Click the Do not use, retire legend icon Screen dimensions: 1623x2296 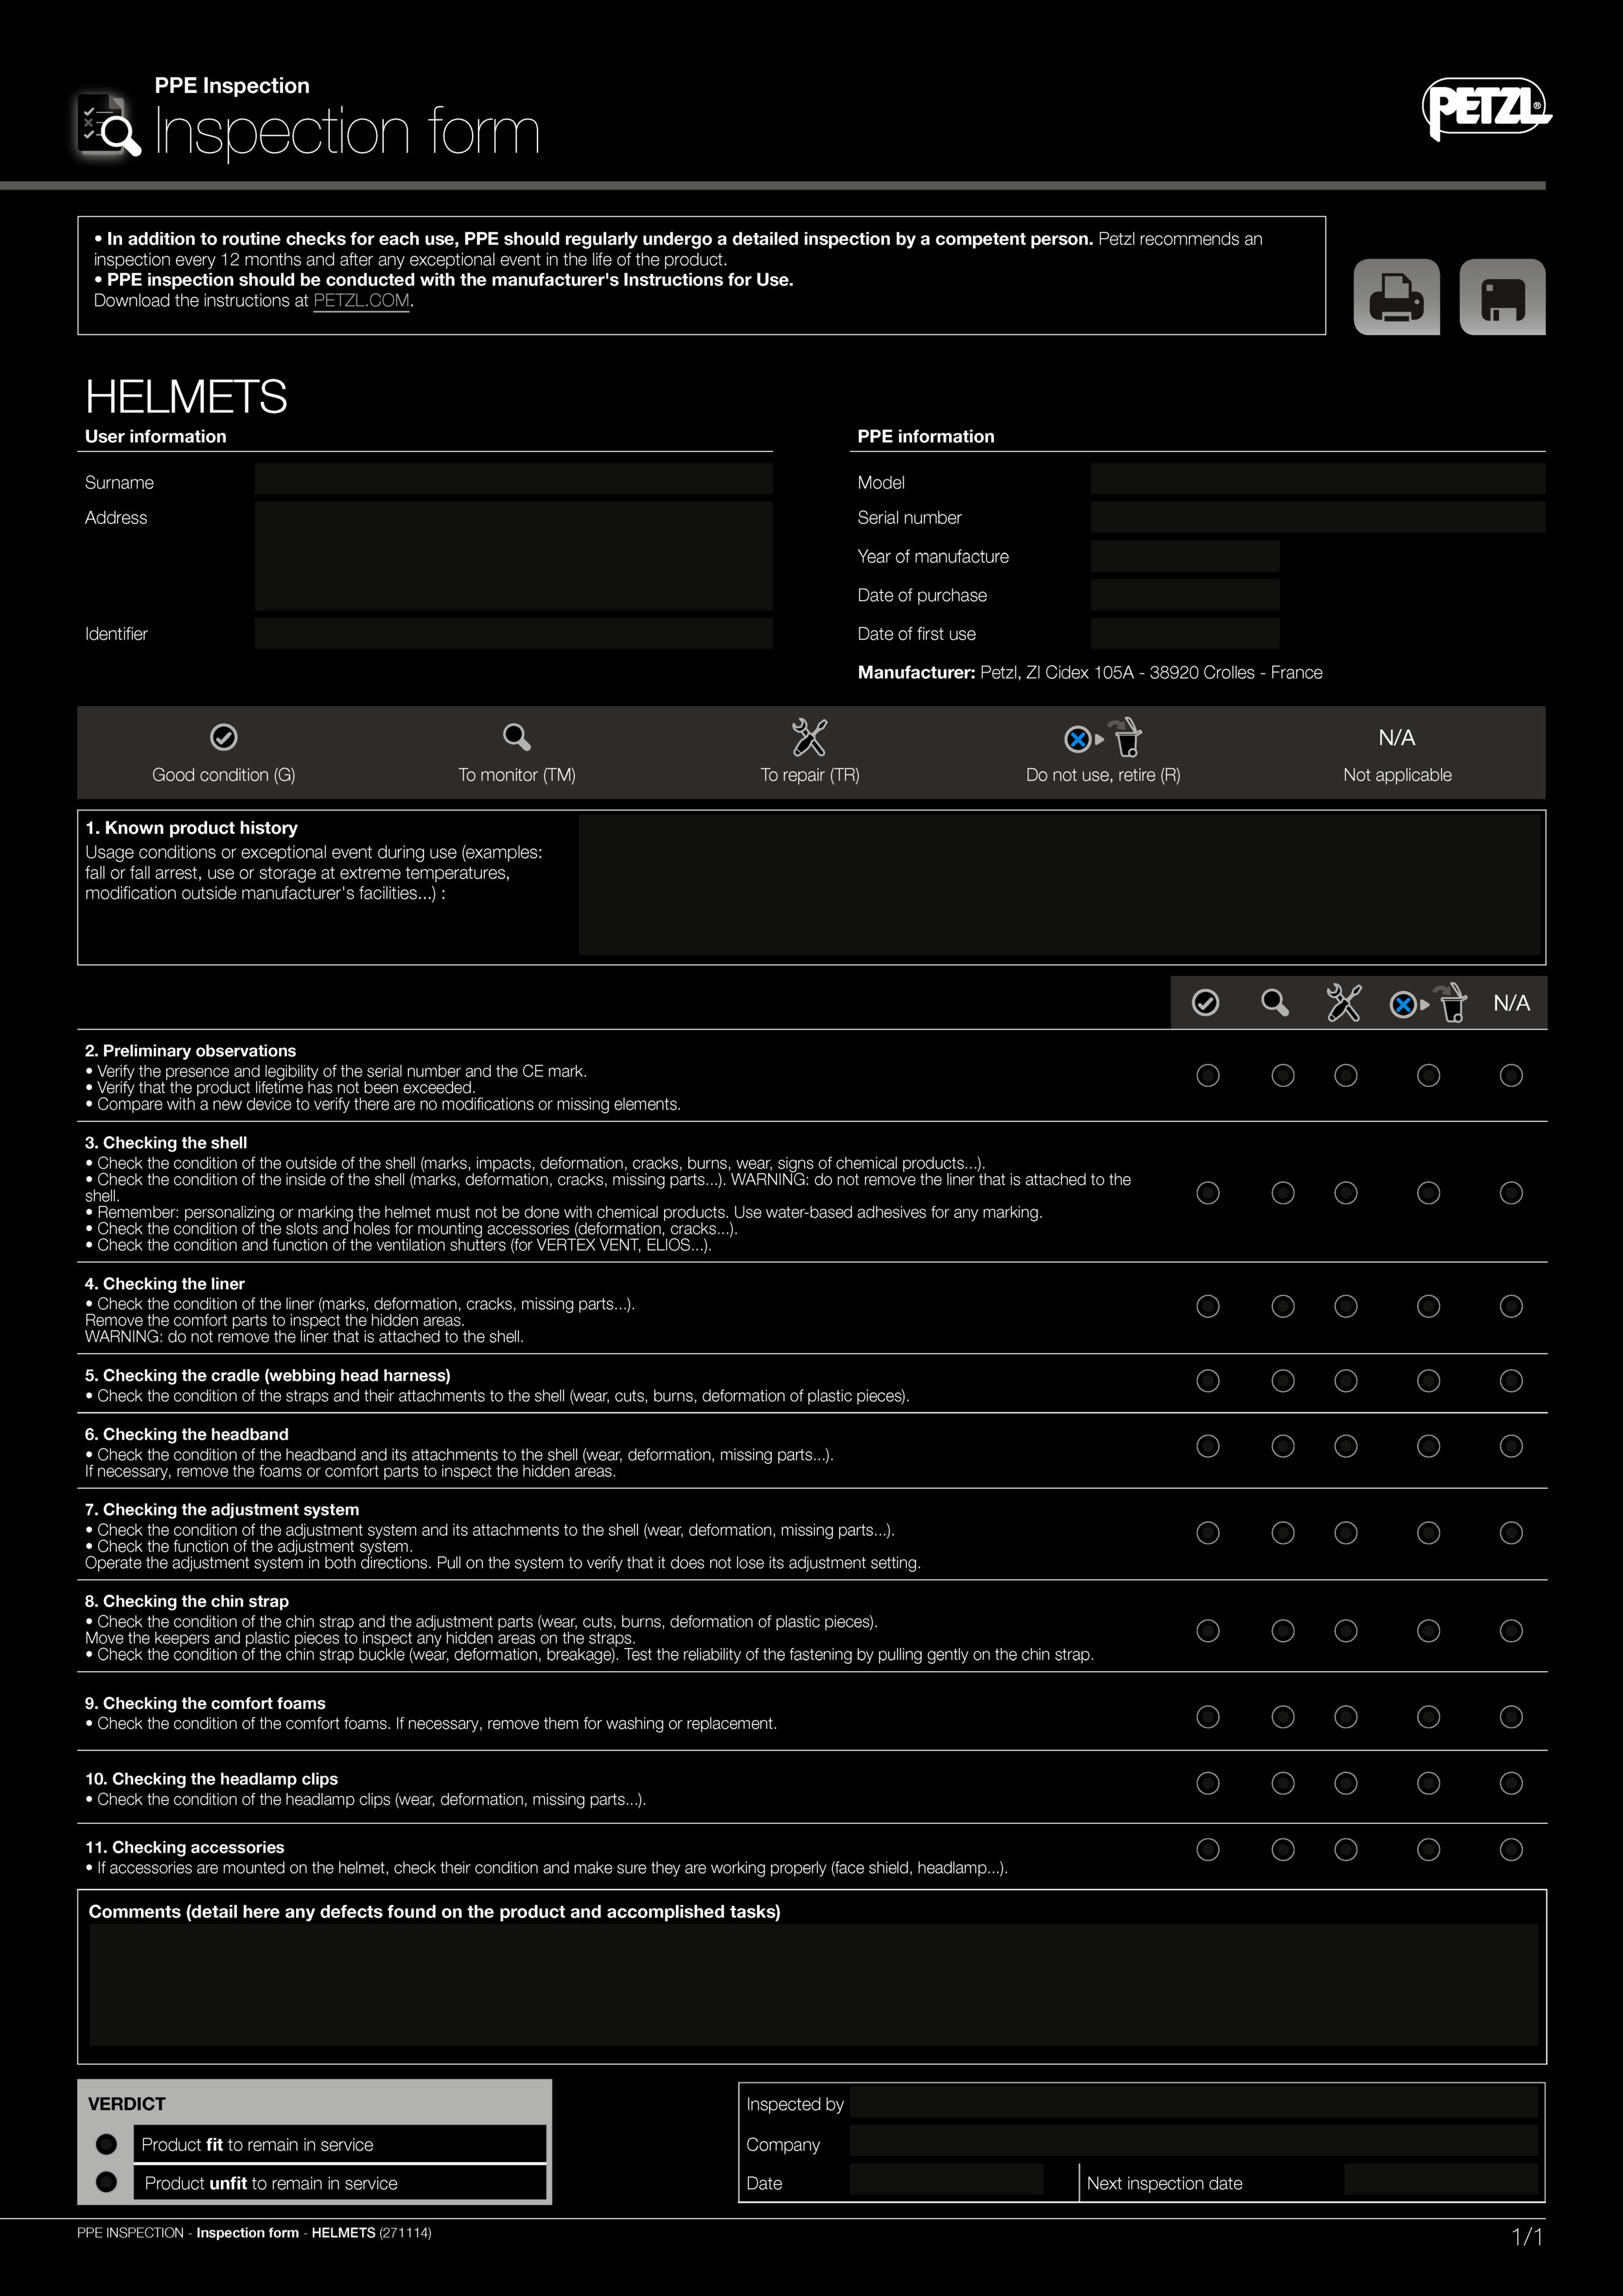1103,738
